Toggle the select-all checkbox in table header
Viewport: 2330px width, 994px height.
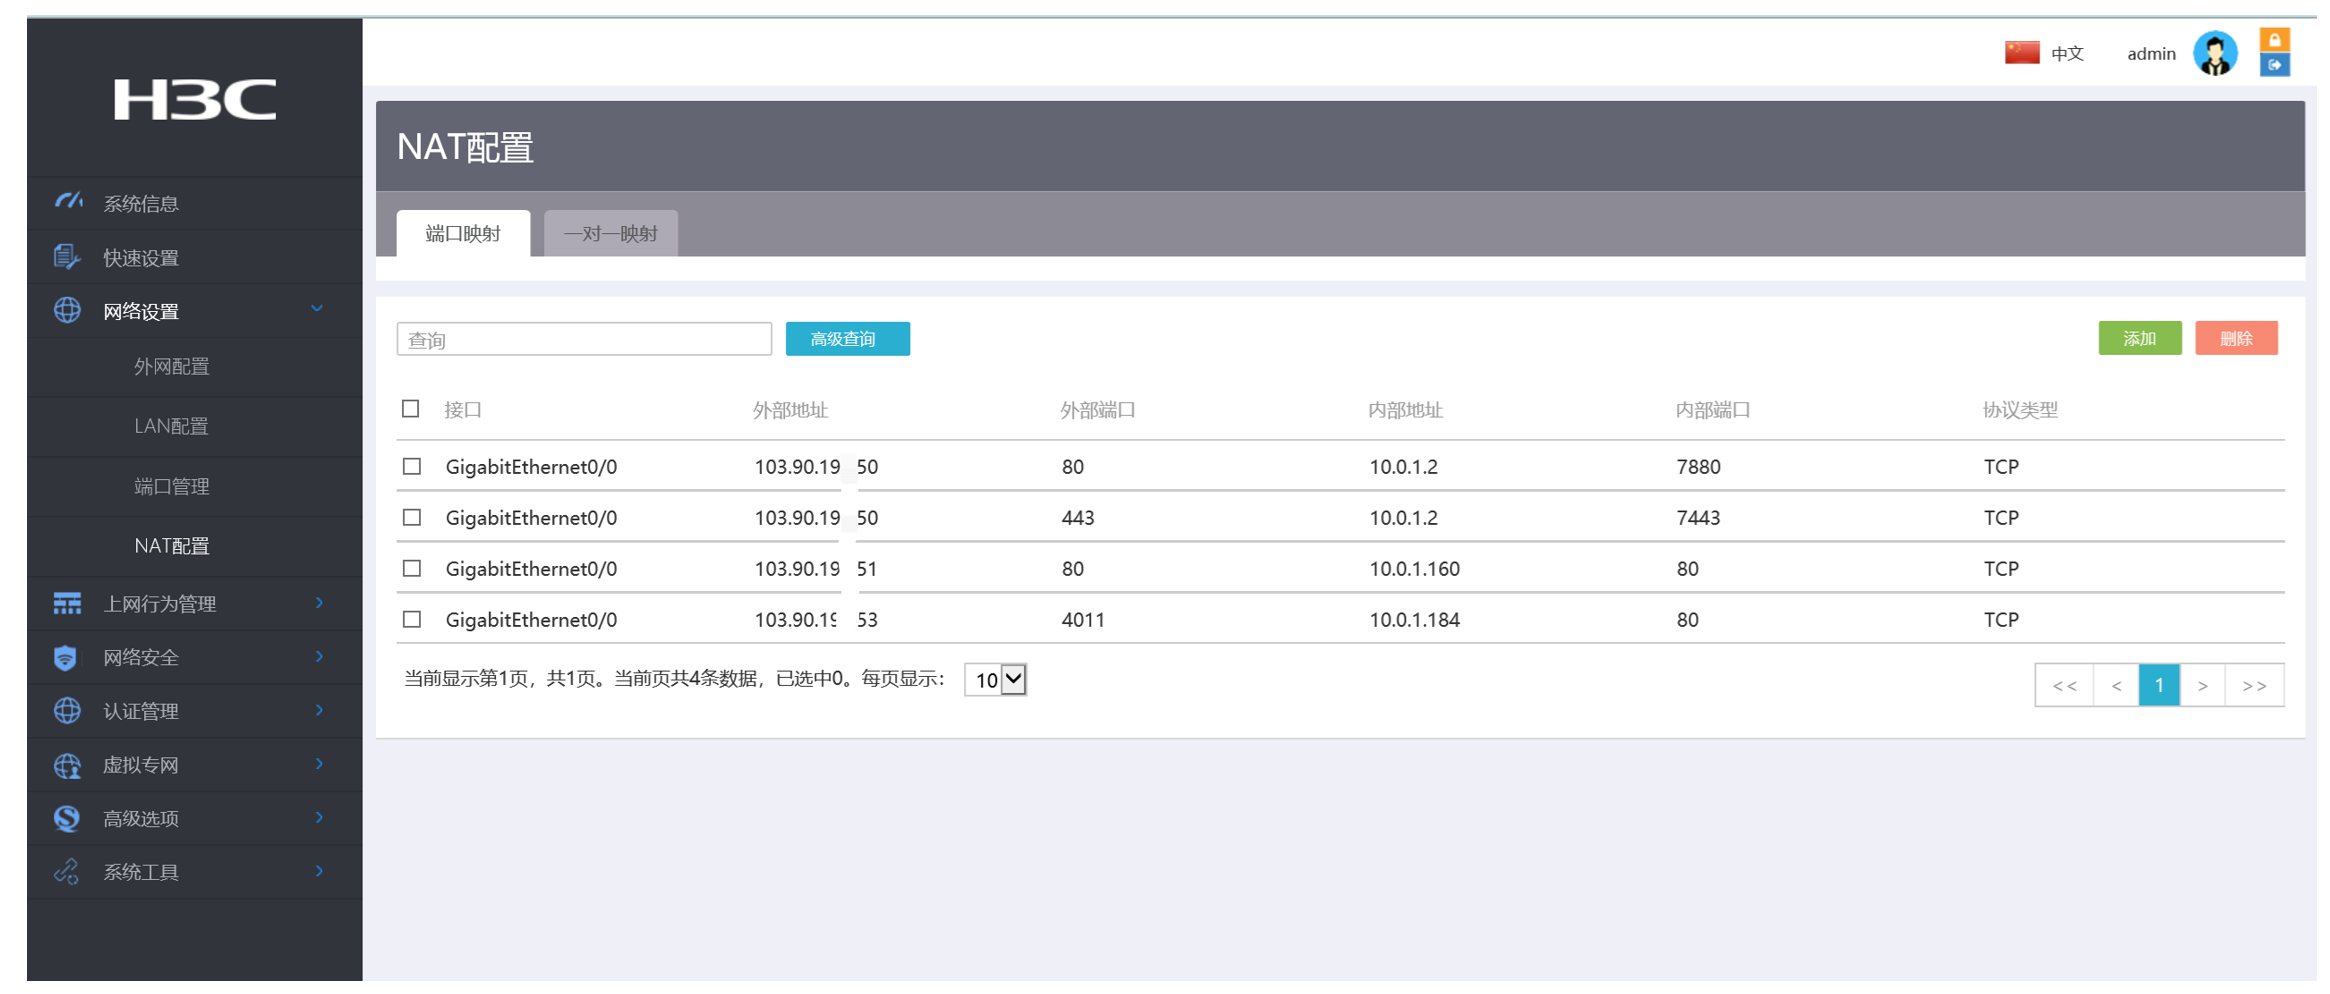click(x=411, y=409)
